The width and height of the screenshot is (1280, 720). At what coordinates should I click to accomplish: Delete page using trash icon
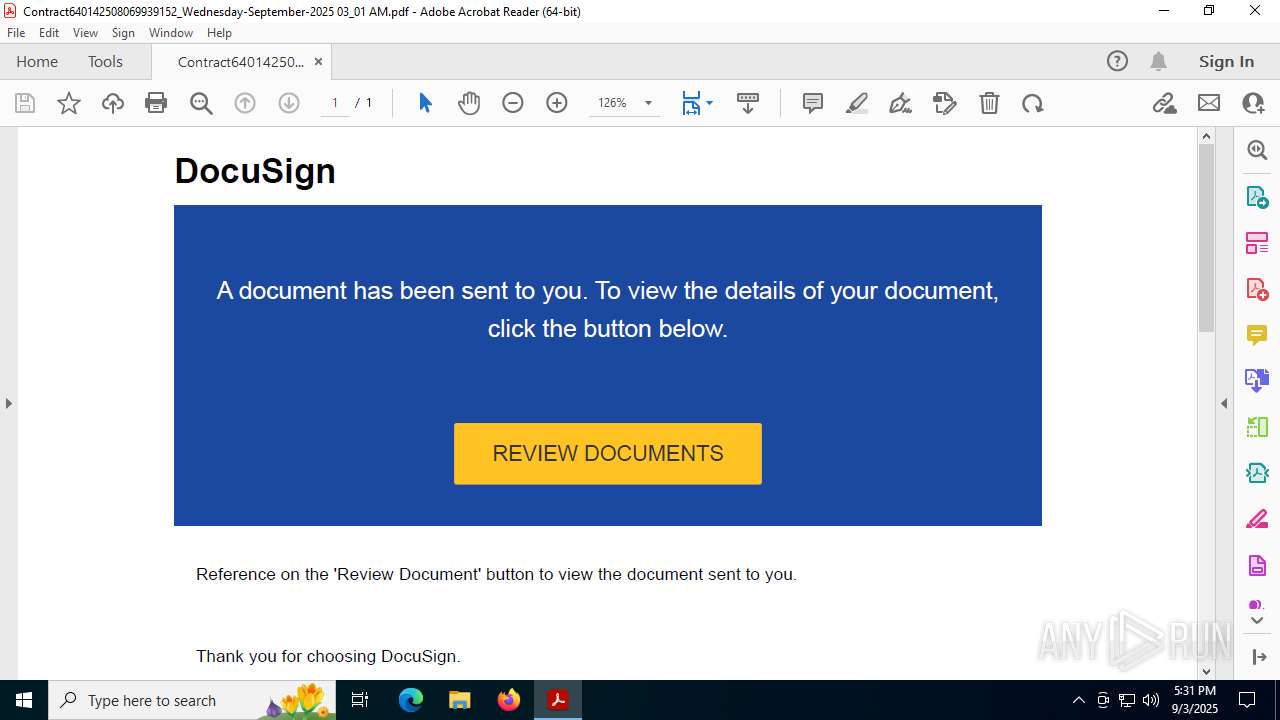pyautogui.click(x=989, y=103)
